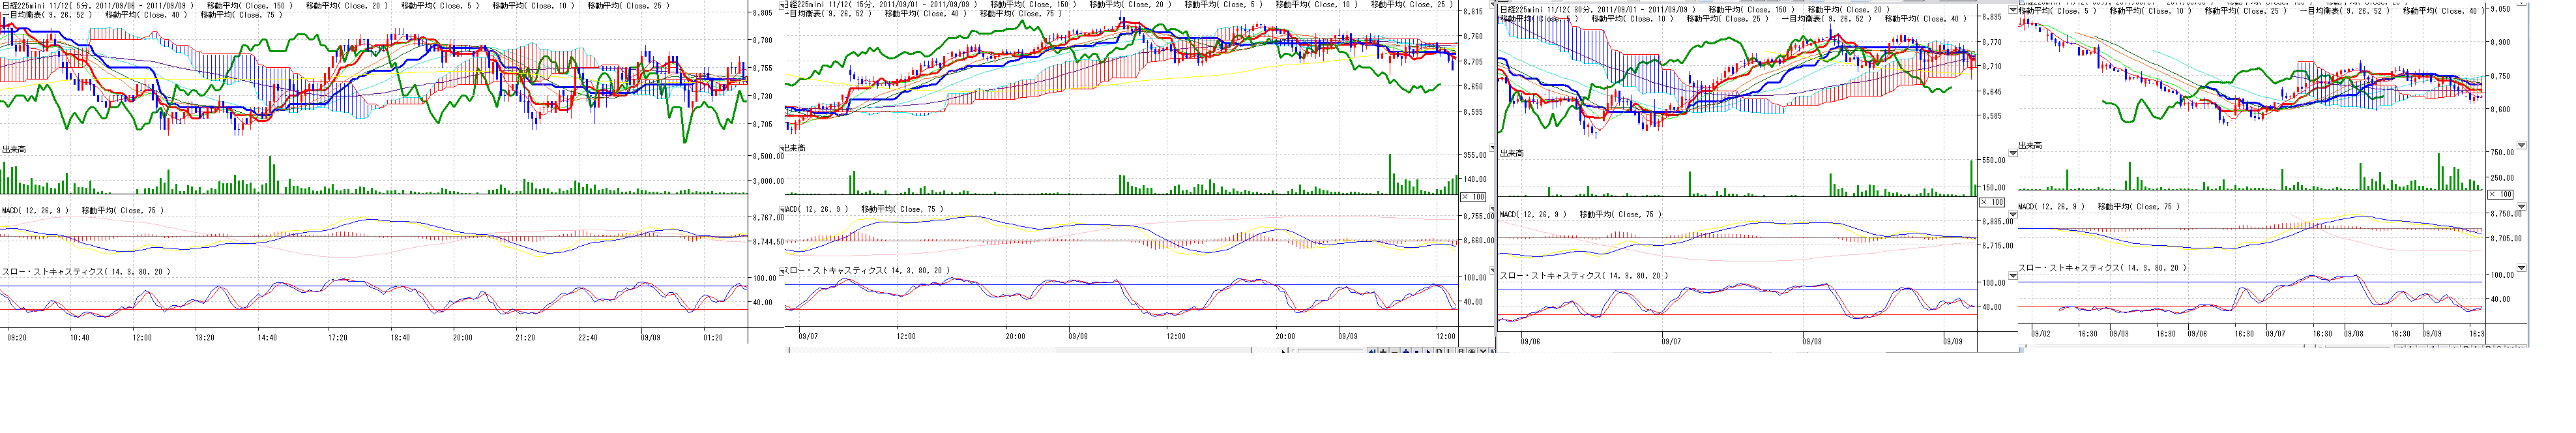Expand the volume panel arrow in rightmost chart
Screen dimensions: 2576x433
coord(2521,145)
